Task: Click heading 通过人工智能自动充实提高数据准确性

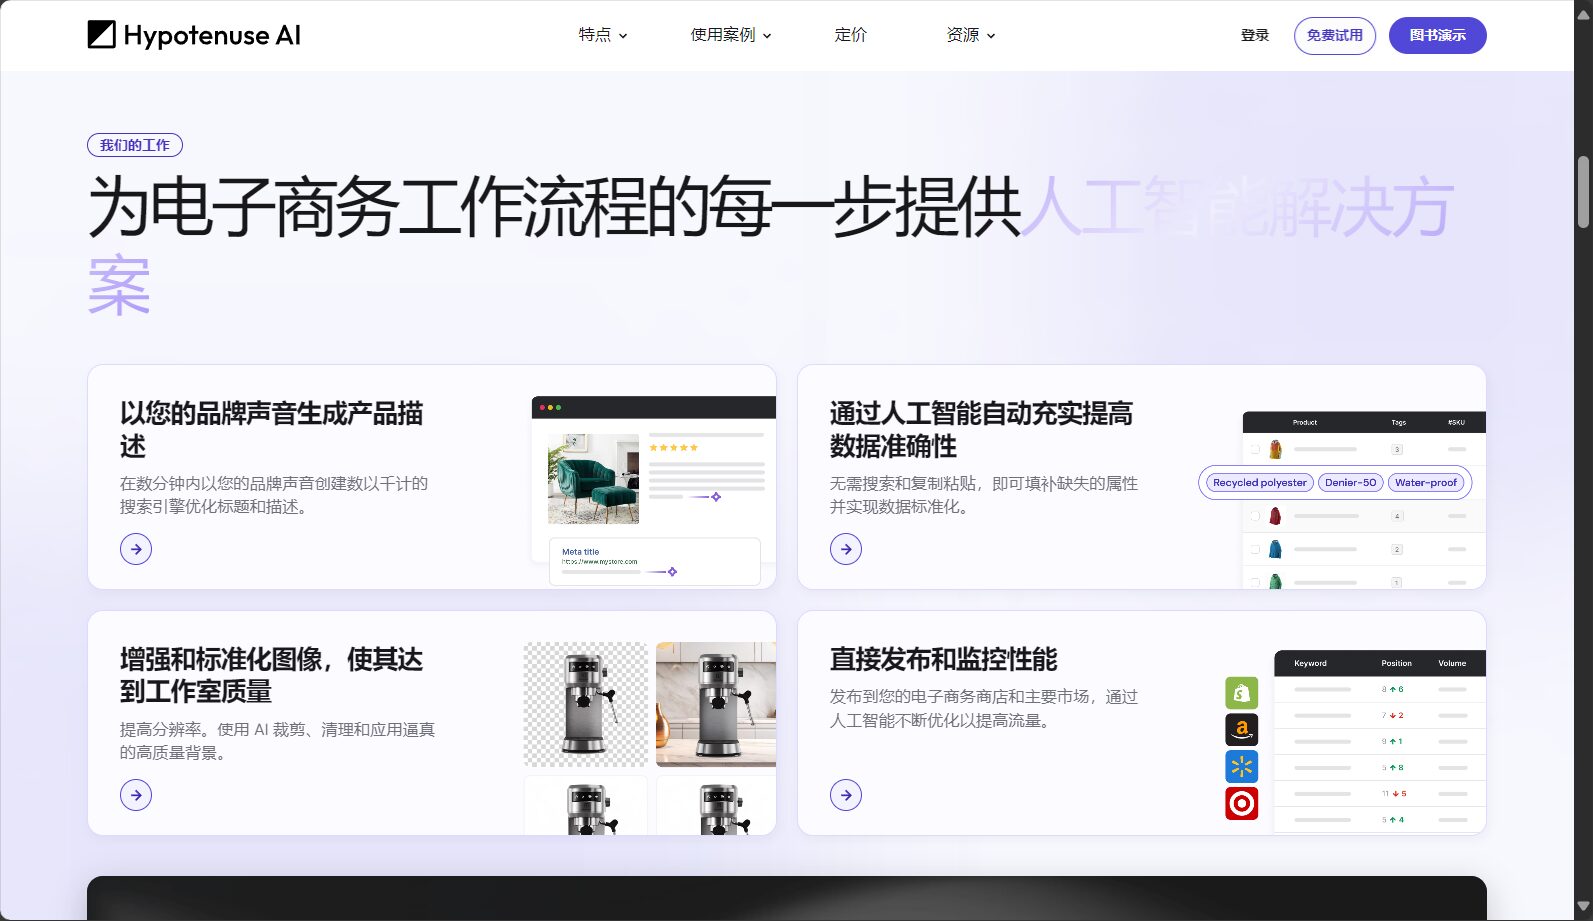Action: (981, 430)
